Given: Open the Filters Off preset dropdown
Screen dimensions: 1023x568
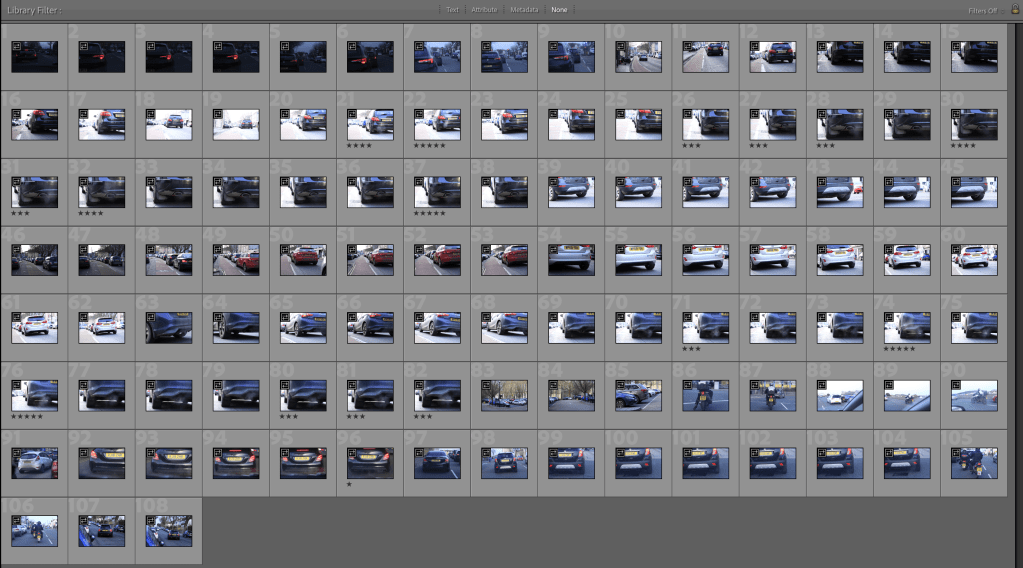Looking at the screenshot, I should pyautogui.click(x=983, y=10).
